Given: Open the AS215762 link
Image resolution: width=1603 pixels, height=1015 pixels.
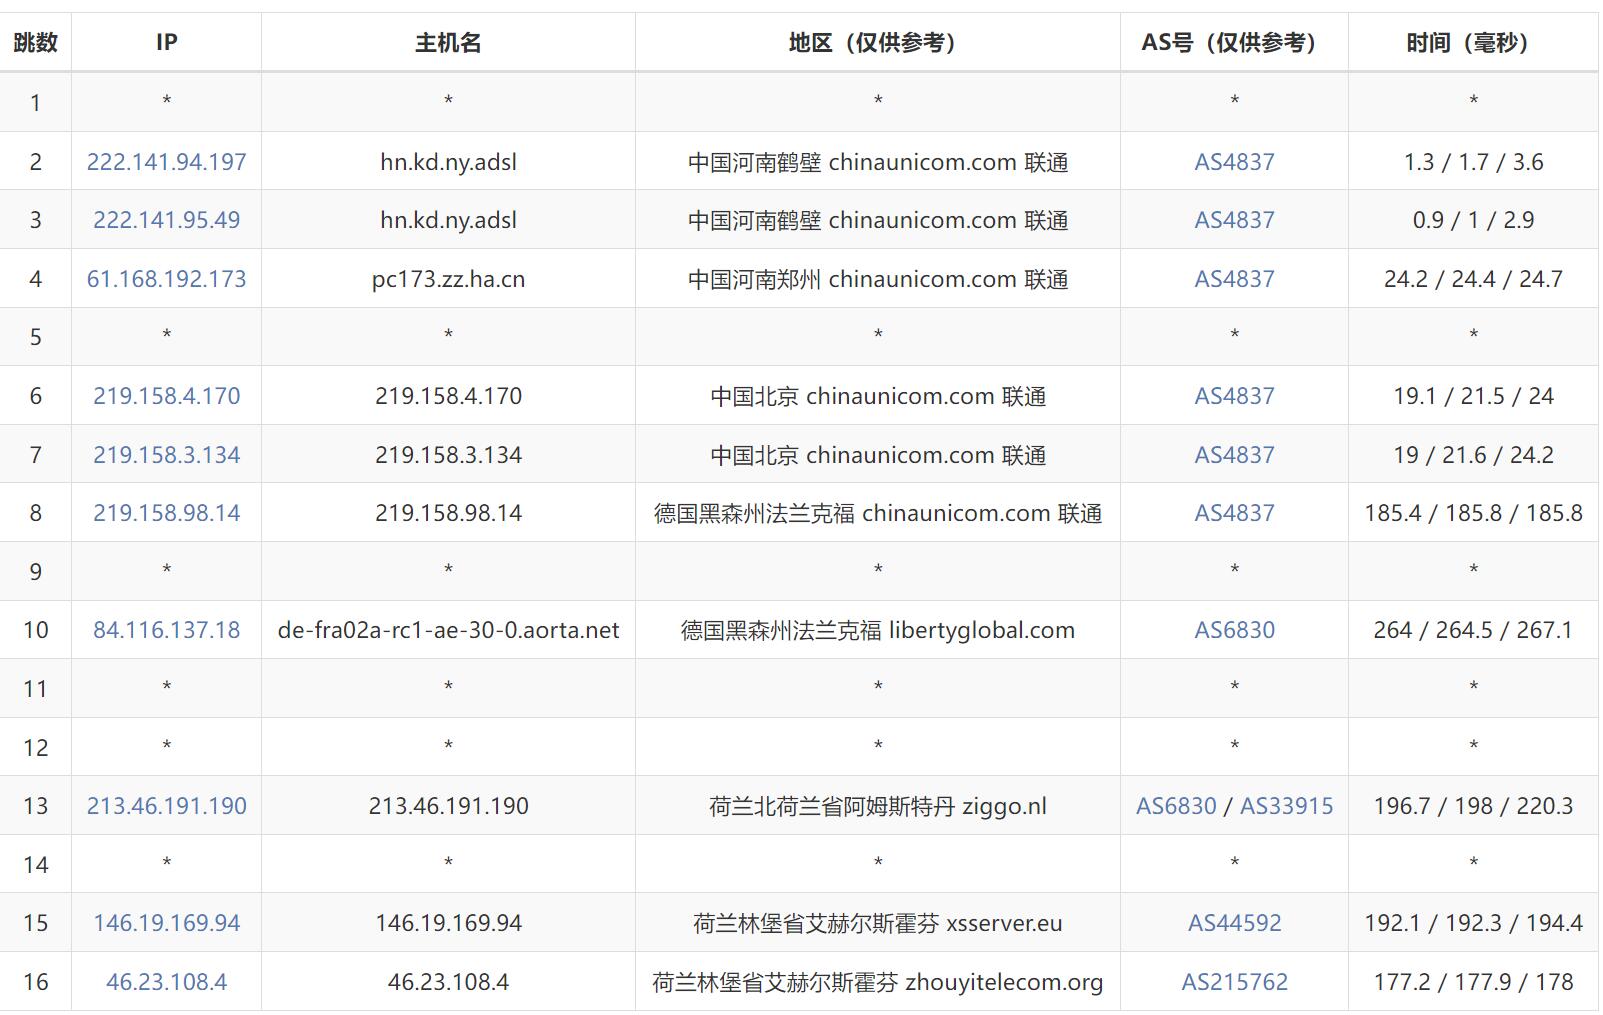Looking at the screenshot, I should coord(1234,982).
